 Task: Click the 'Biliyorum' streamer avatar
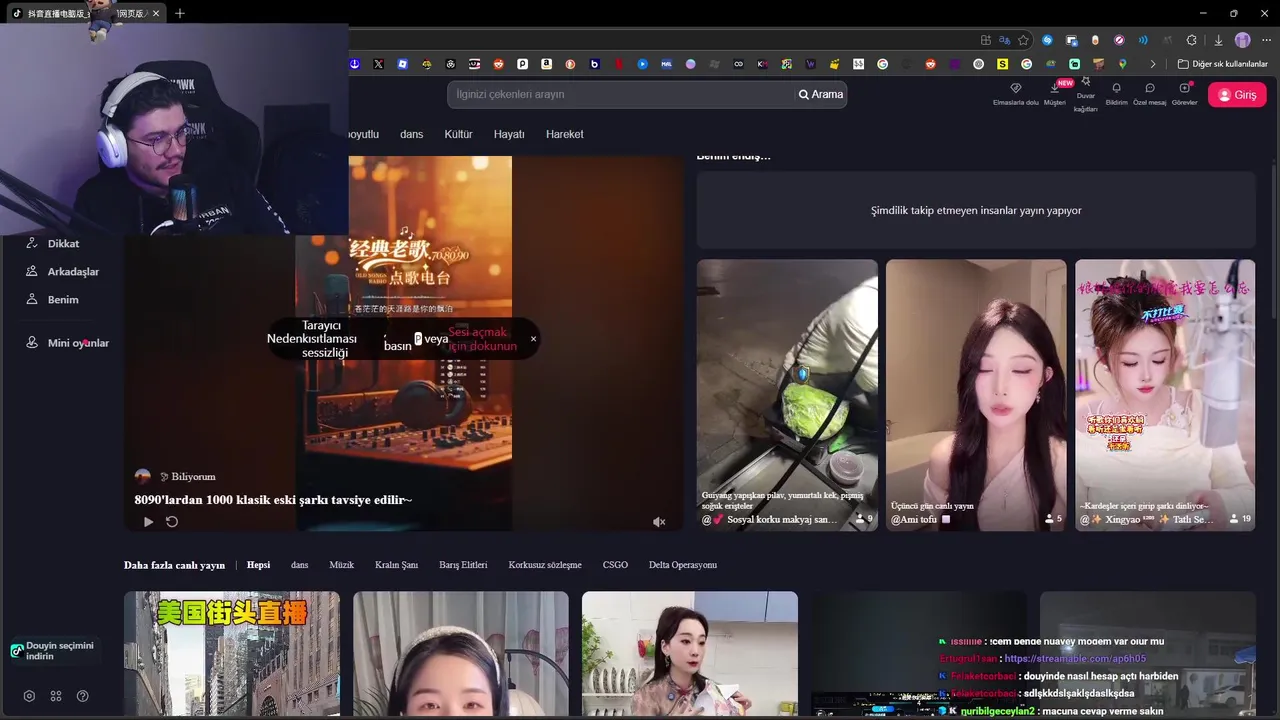[143, 476]
